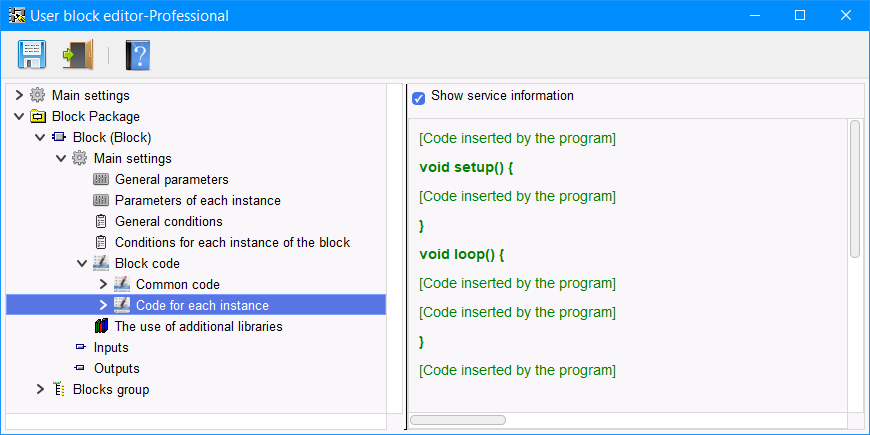Screen dimensions: 870x435
Task: Expand the Common code node
Action: 102,285
